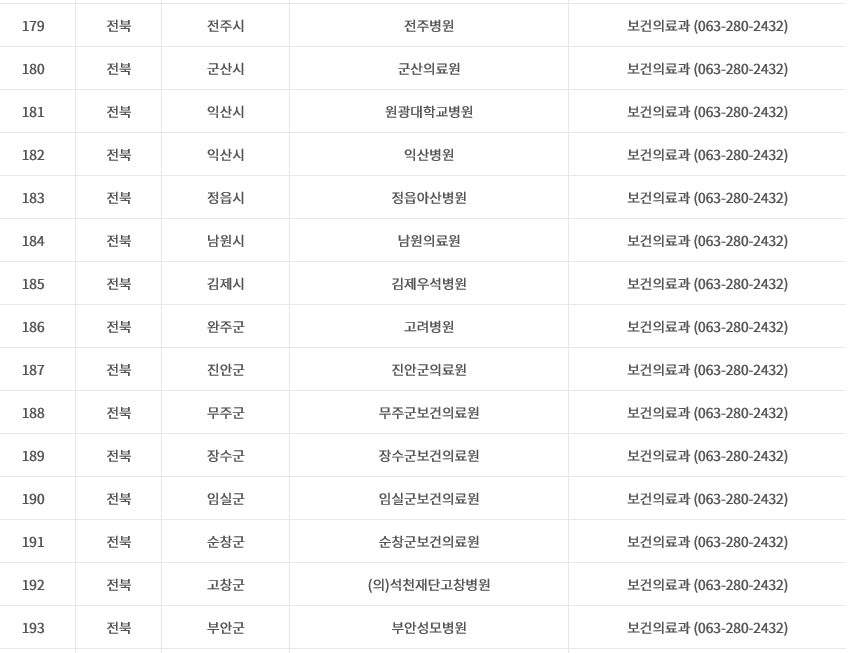Click 김제우석병원 hospital name
This screenshot has width=849, height=653.
(429, 284)
